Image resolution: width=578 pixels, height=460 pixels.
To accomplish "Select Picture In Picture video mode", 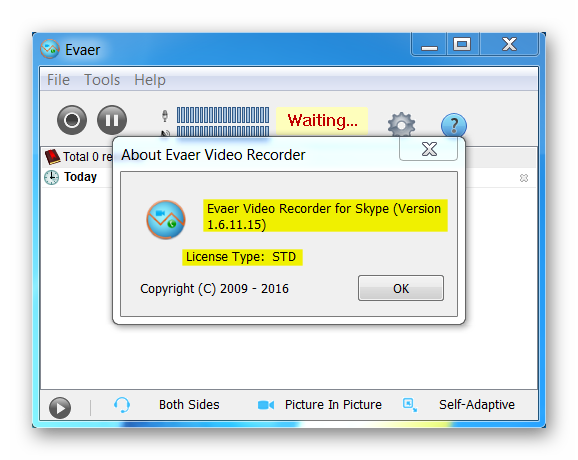I will point(333,405).
